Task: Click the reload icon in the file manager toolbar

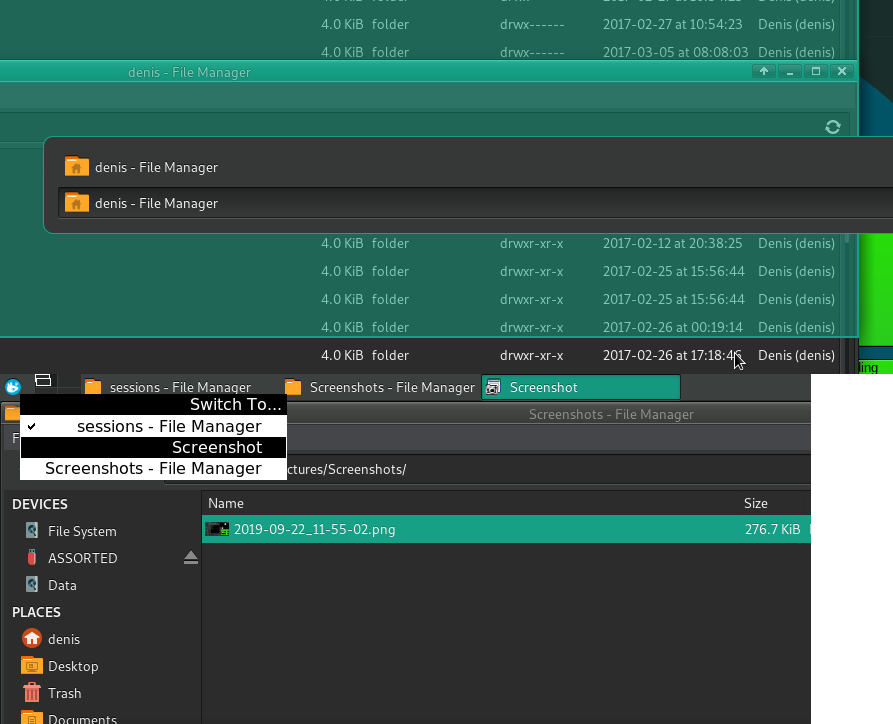Action: pyautogui.click(x=832, y=127)
